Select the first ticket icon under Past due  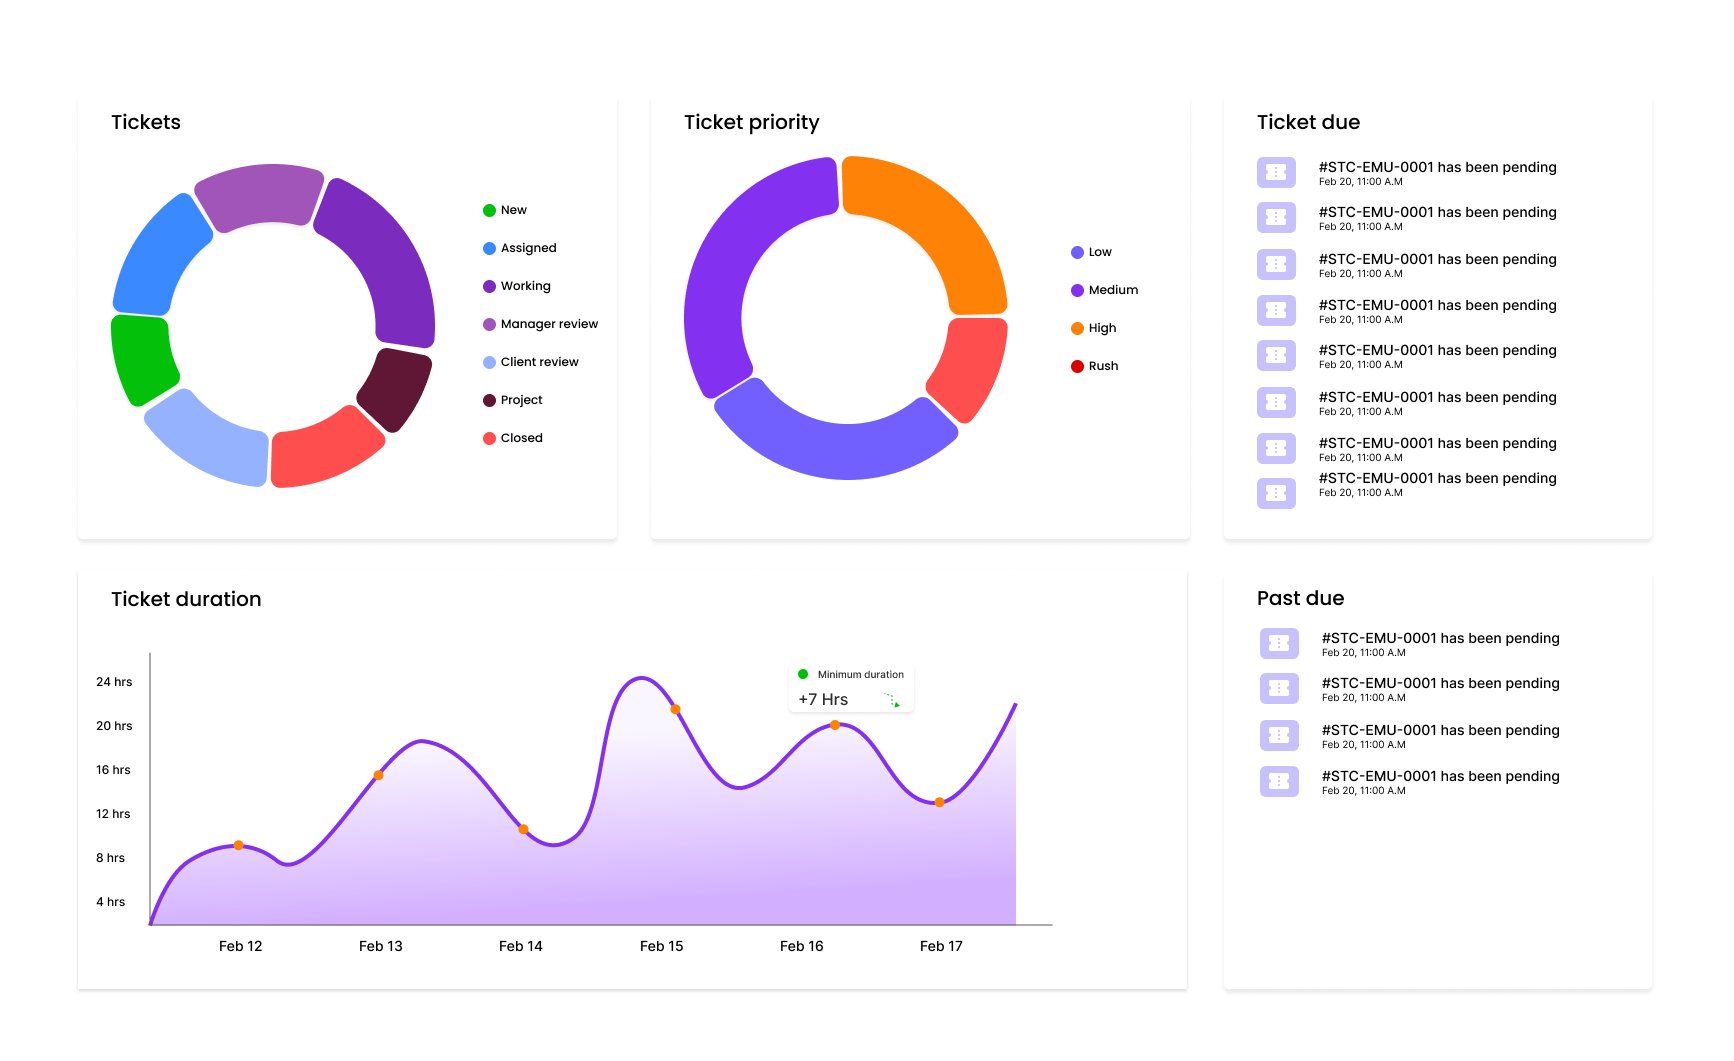point(1278,643)
